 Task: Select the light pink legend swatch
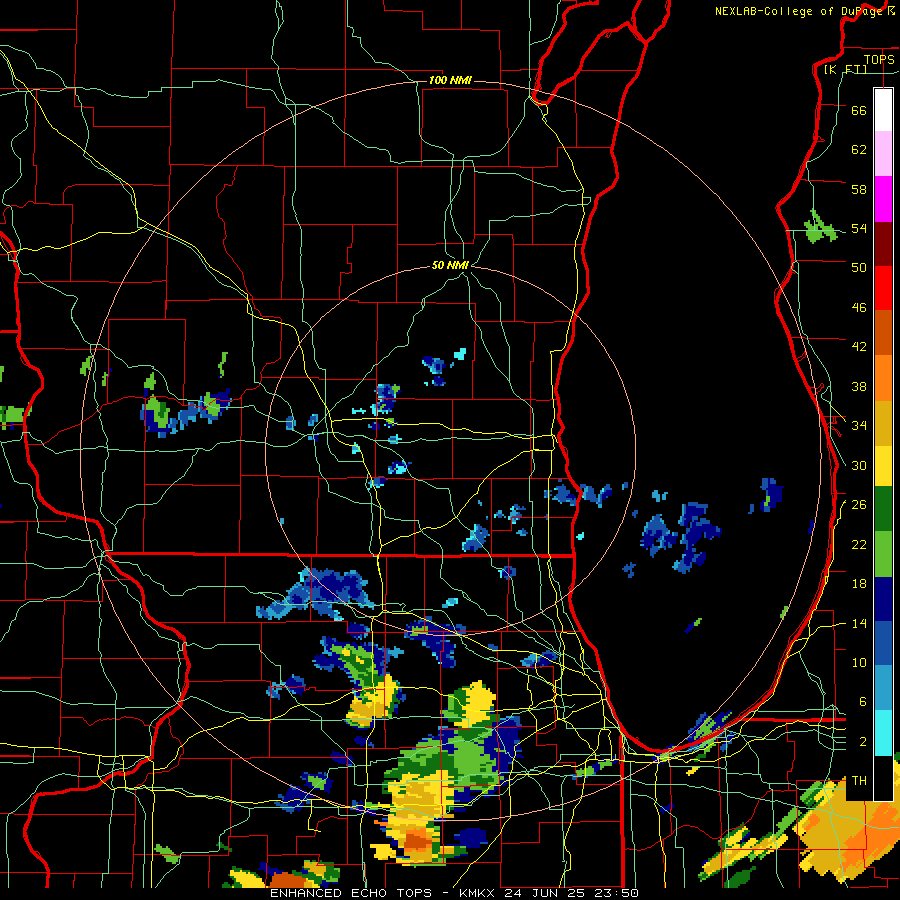883,153
